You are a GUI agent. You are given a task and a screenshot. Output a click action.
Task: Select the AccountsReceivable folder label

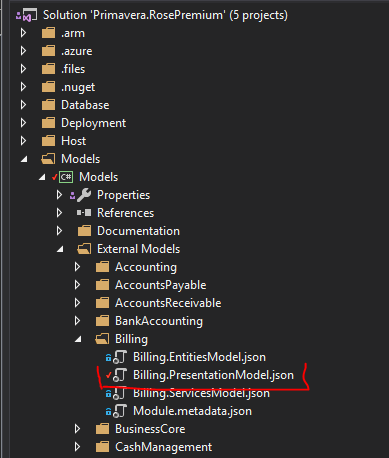click(x=168, y=303)
